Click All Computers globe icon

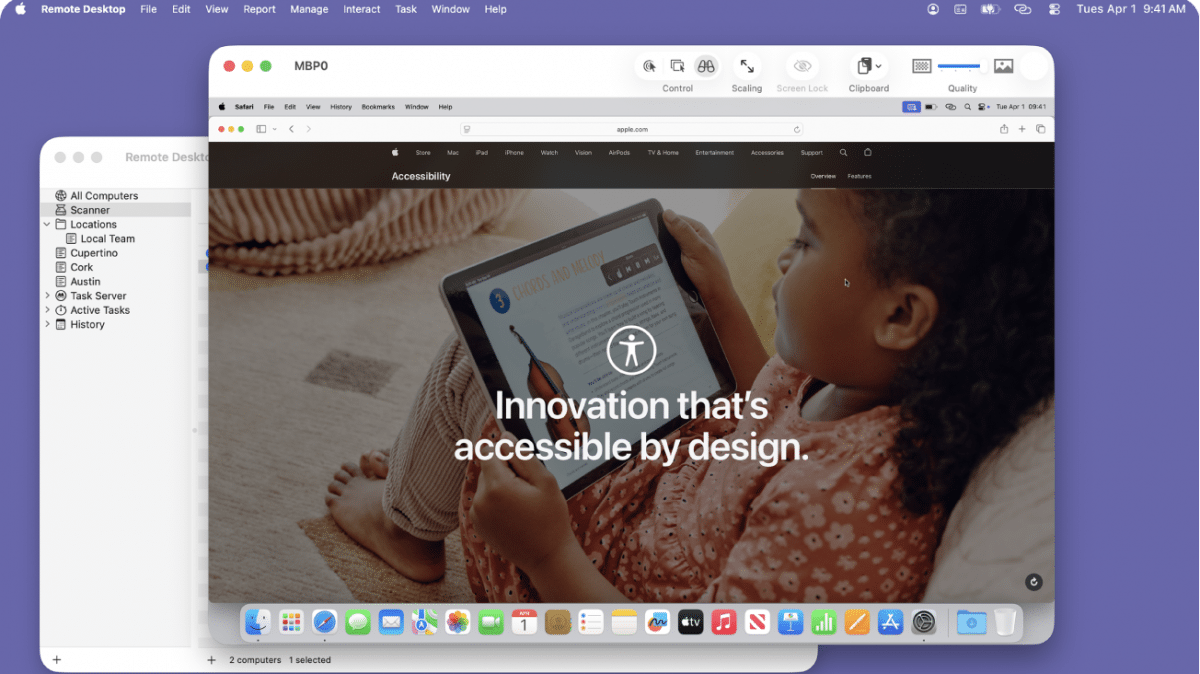[61, 196]
